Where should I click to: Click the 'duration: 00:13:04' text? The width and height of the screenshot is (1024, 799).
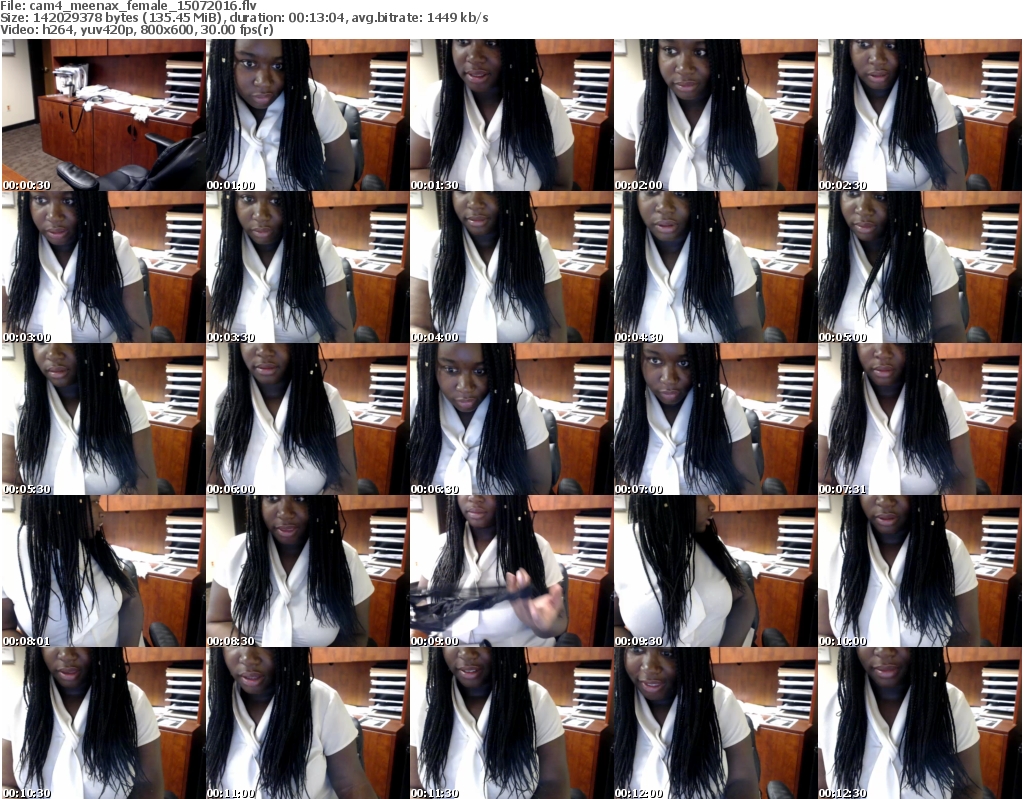click(x=287, y=18)
